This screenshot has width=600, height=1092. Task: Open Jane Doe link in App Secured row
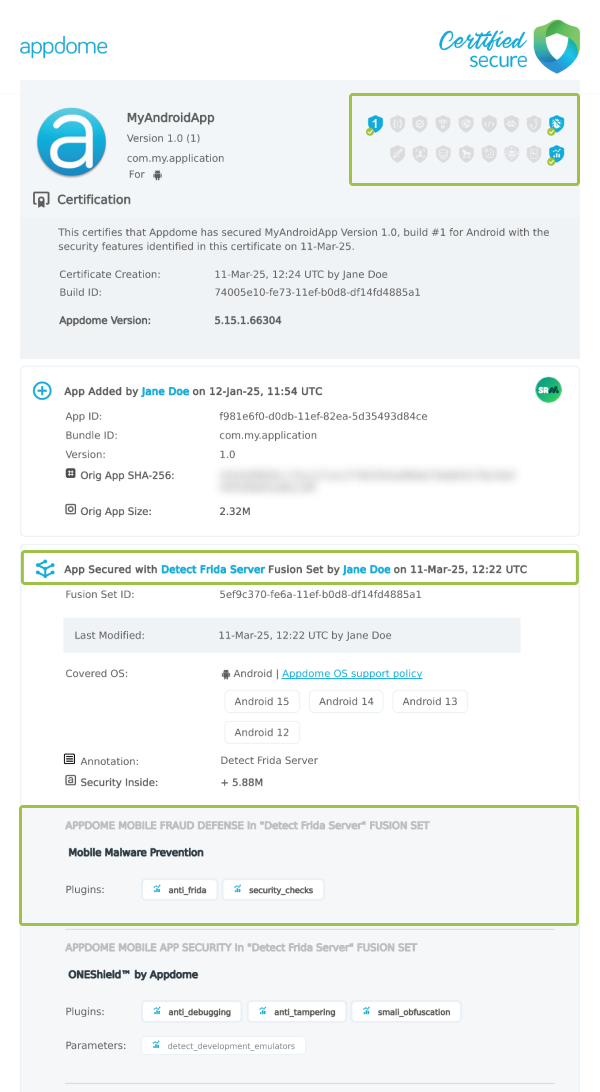point(366,569)
